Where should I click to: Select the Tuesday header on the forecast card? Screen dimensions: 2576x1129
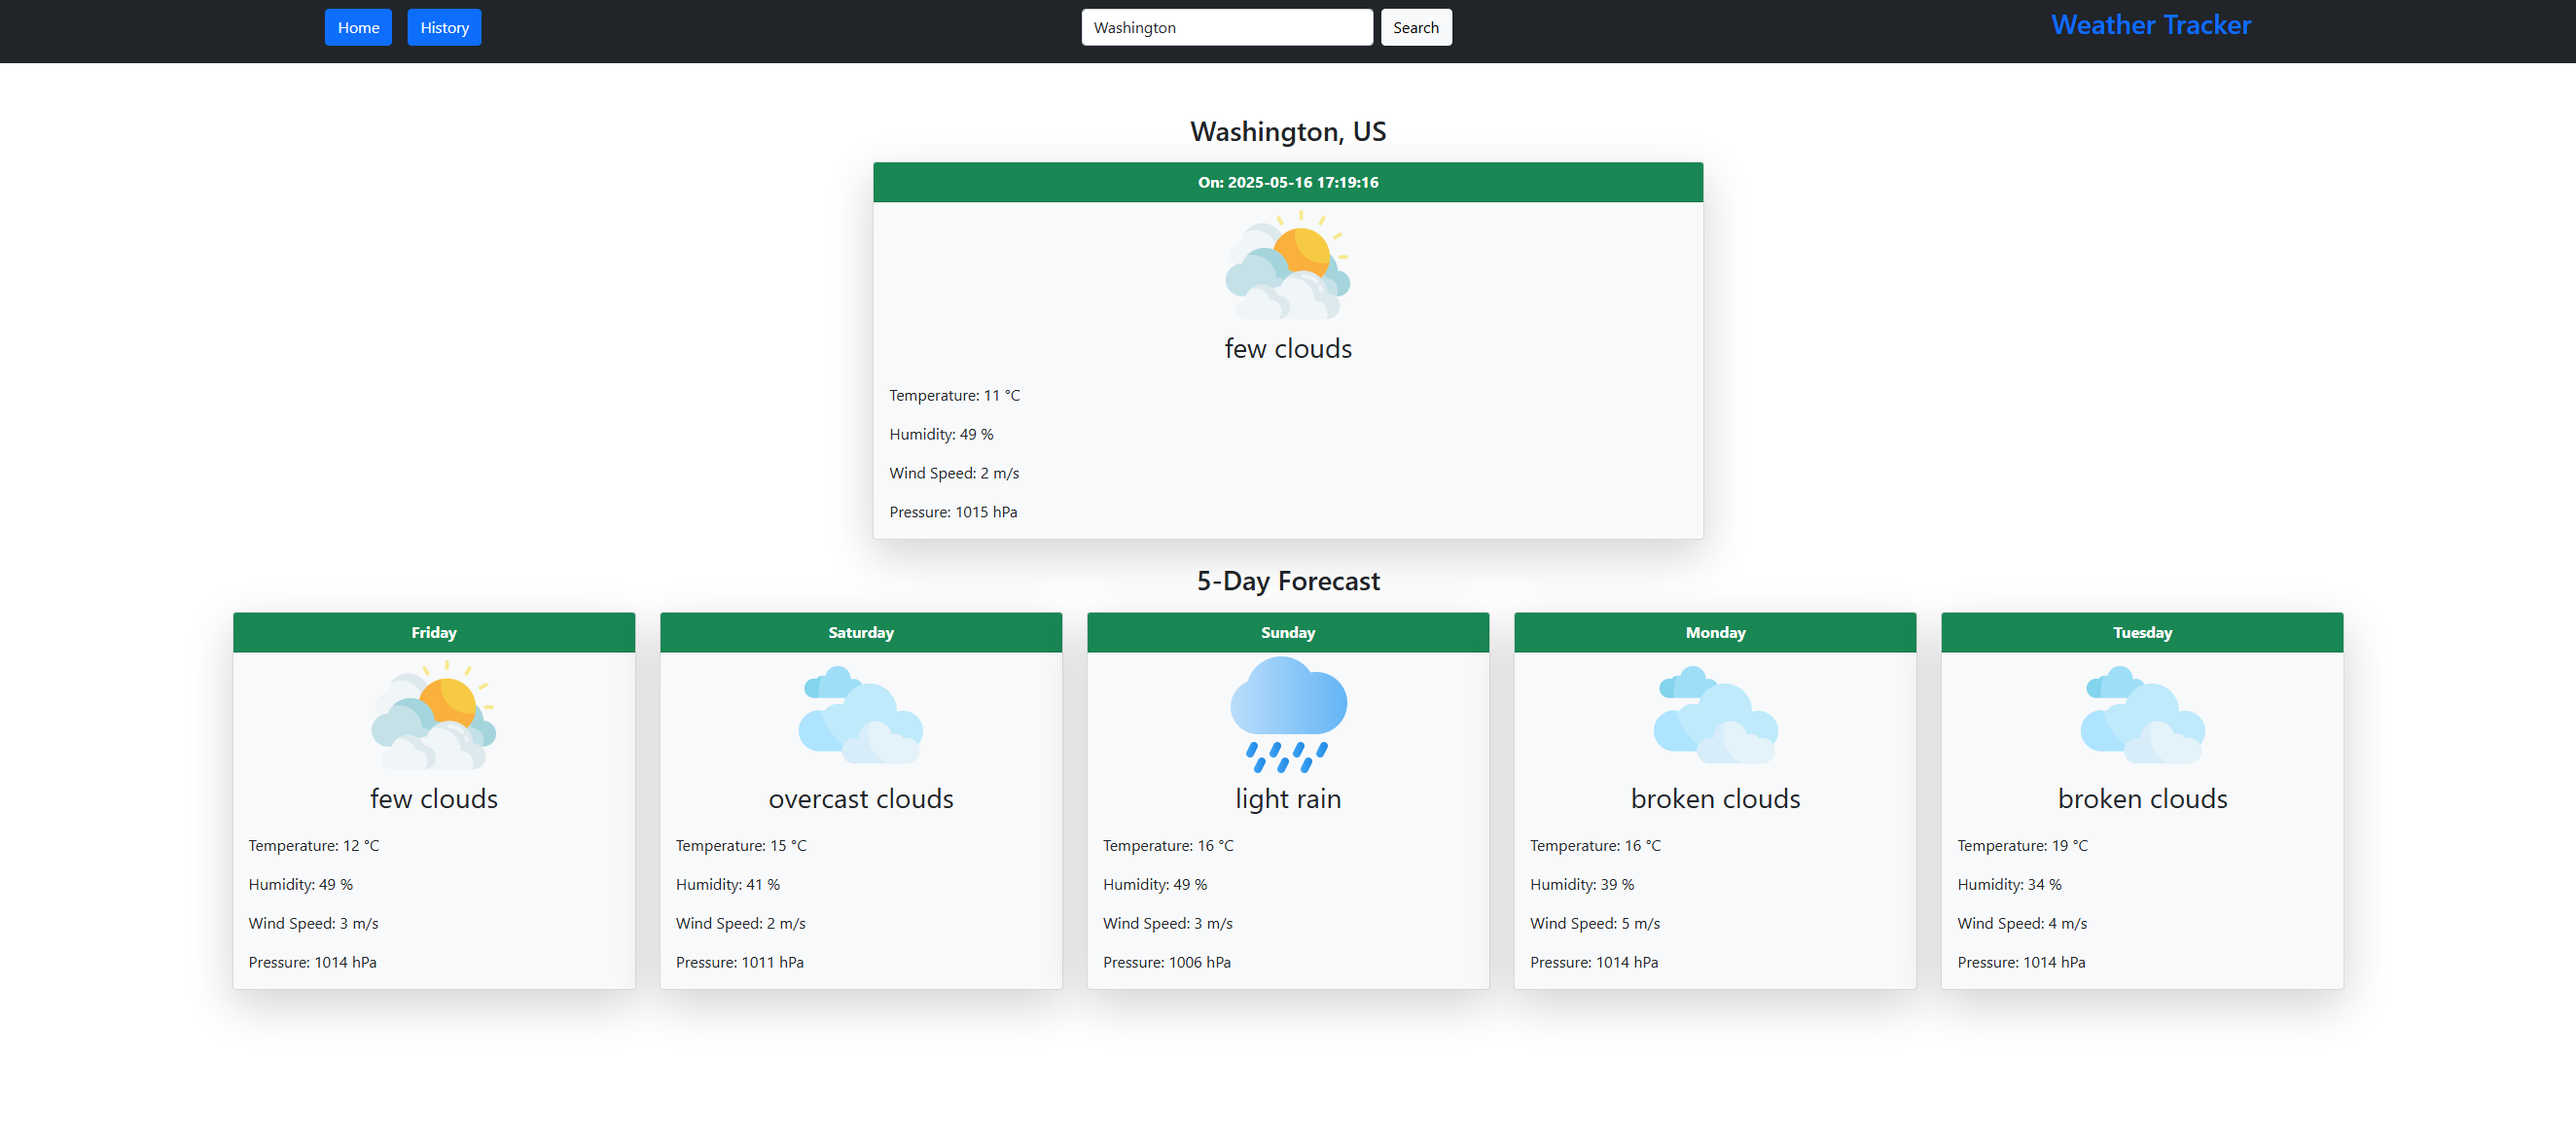[x=2142, y=632]
